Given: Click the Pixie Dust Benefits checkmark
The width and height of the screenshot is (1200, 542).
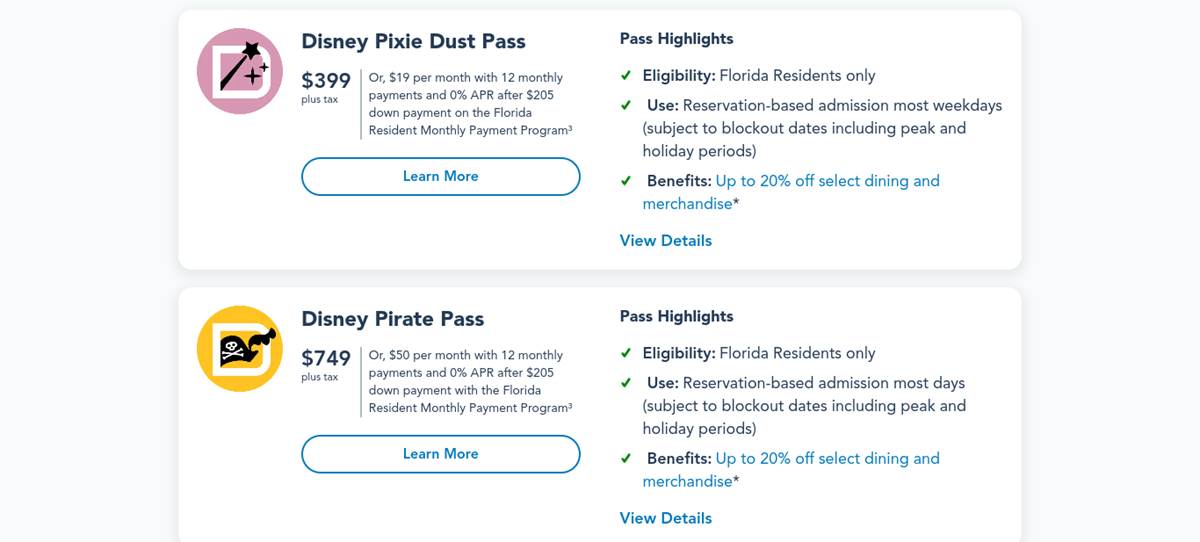Looking at the screenshot, I should pyautogui.click(x=626, y=181).
